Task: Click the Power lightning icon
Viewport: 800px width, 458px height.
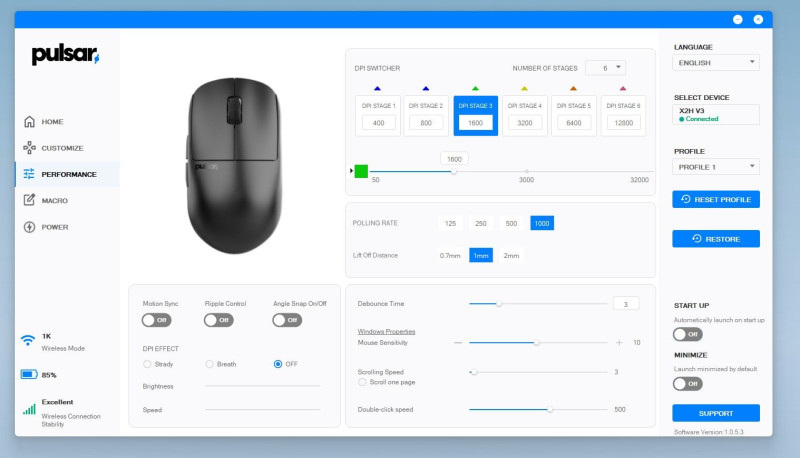Action: point(29,227)
